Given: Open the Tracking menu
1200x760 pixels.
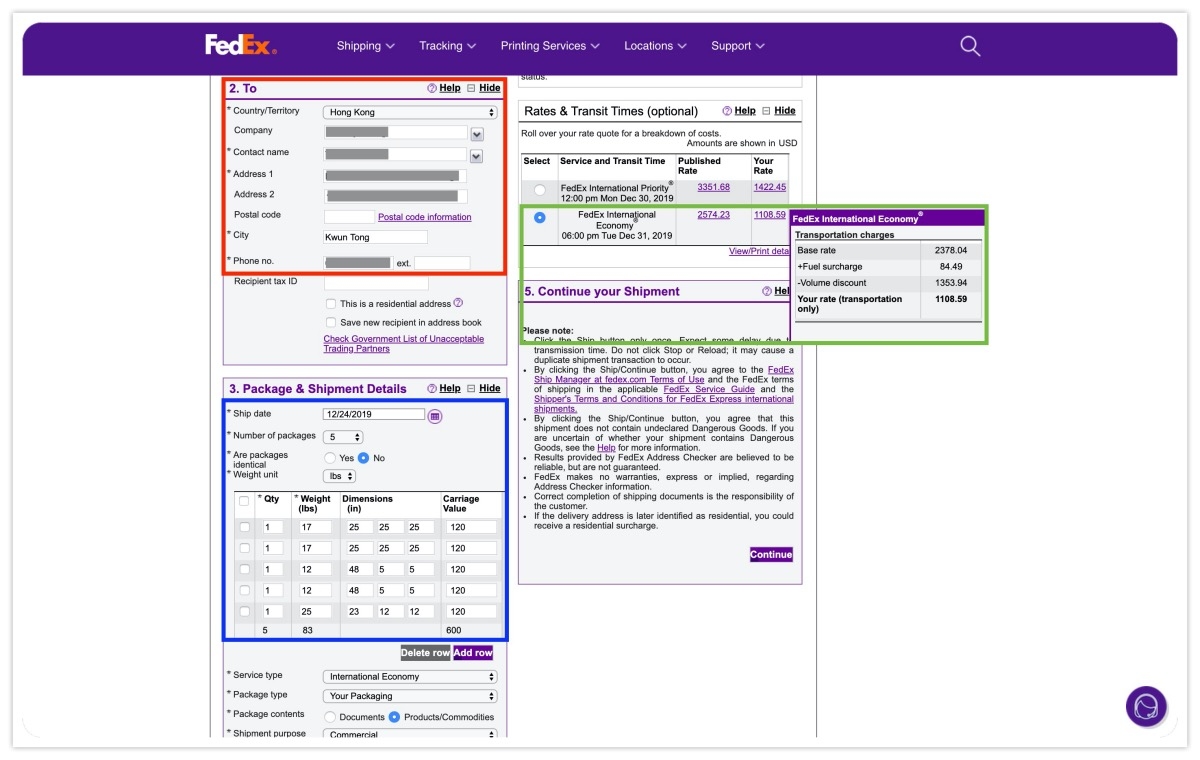Looking at the screenshot, I should (x=447, y=46).
